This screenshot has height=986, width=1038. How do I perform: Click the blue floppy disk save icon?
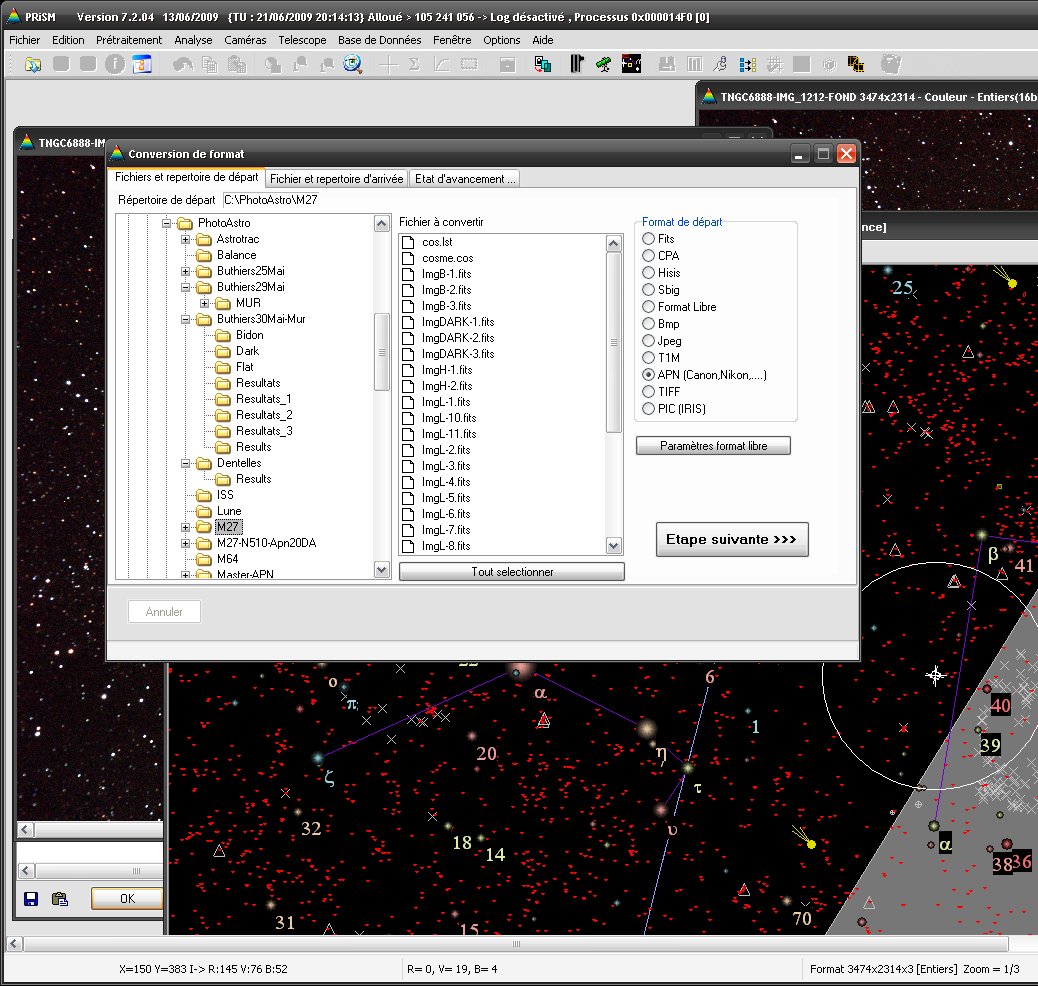coord(31,898)
